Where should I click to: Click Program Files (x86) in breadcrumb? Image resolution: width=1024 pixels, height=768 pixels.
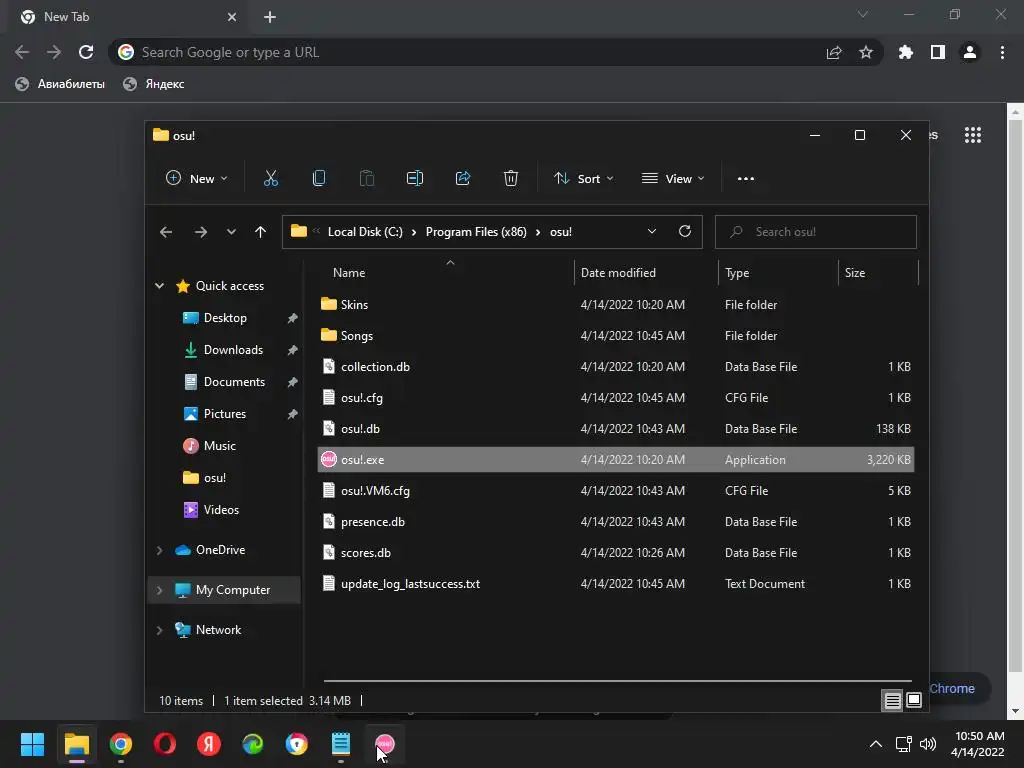pos(476,232)
